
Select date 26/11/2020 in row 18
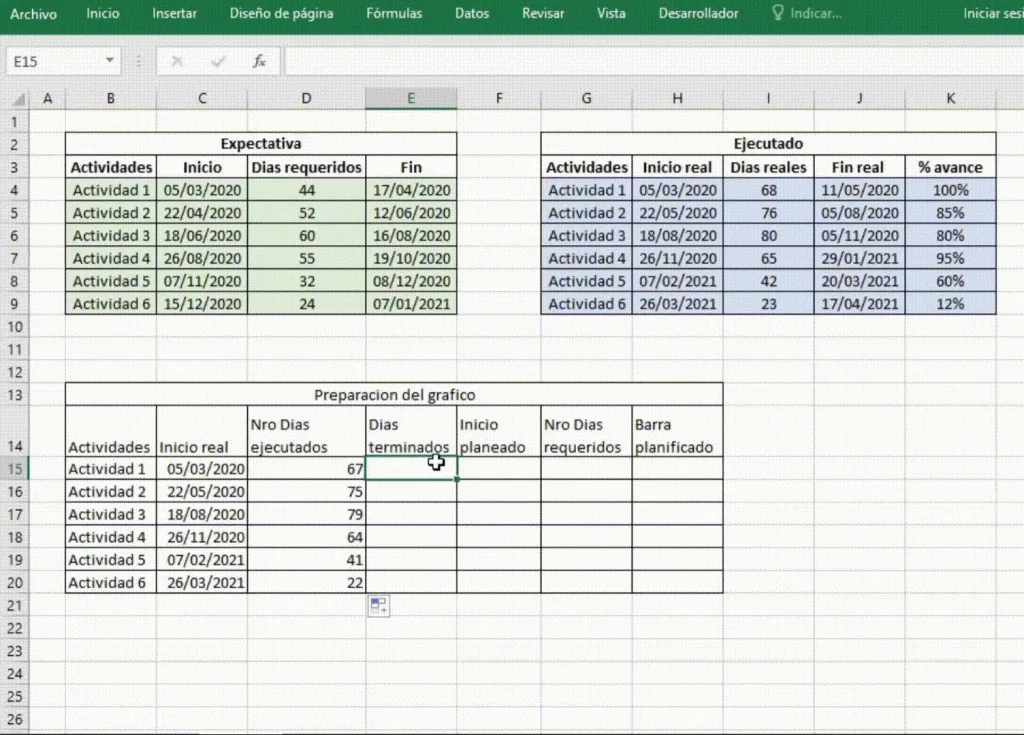[x=202, y=537]
